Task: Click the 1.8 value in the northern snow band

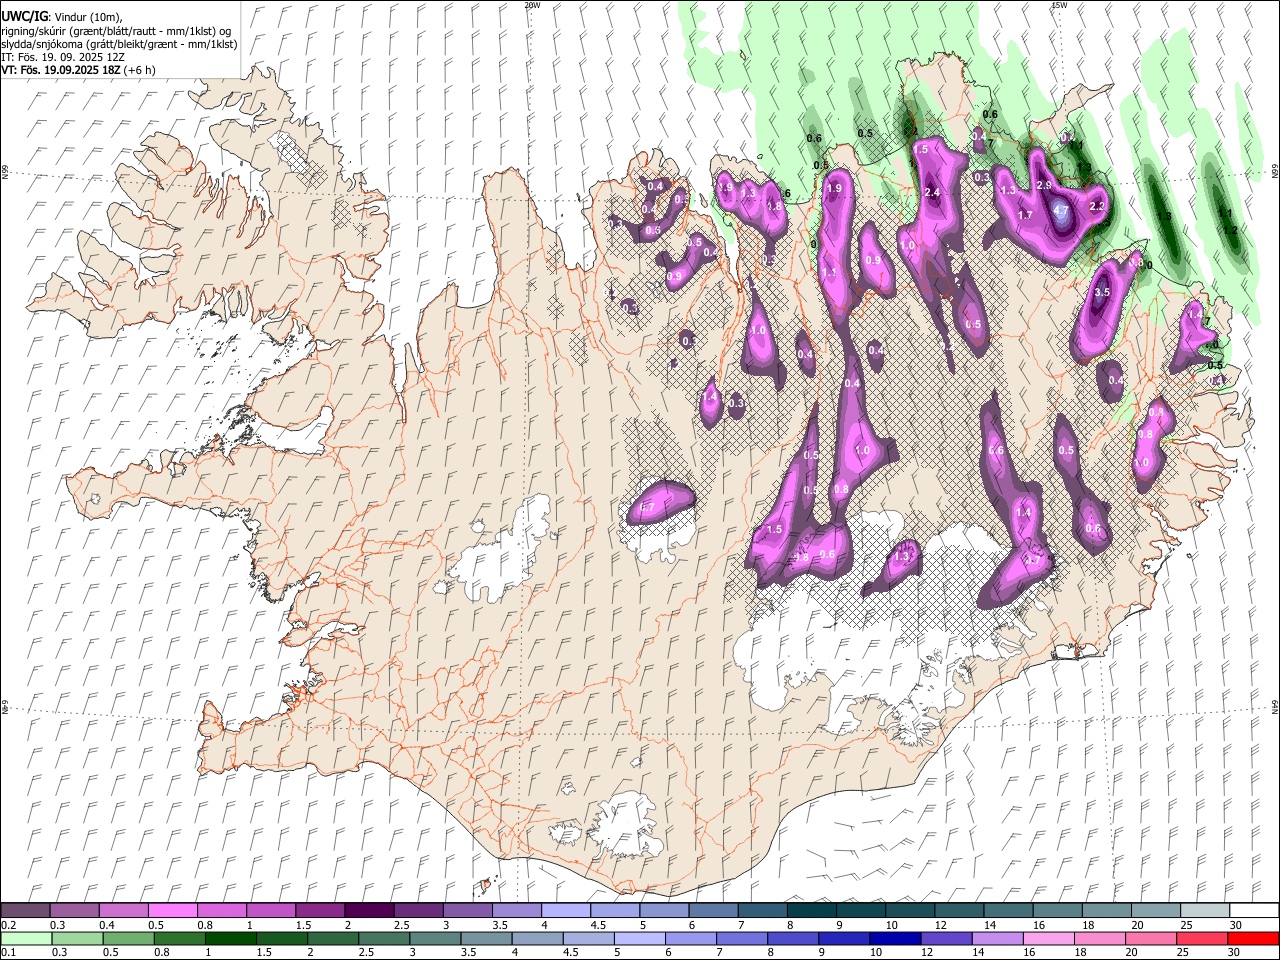Action: pos(773,206)
